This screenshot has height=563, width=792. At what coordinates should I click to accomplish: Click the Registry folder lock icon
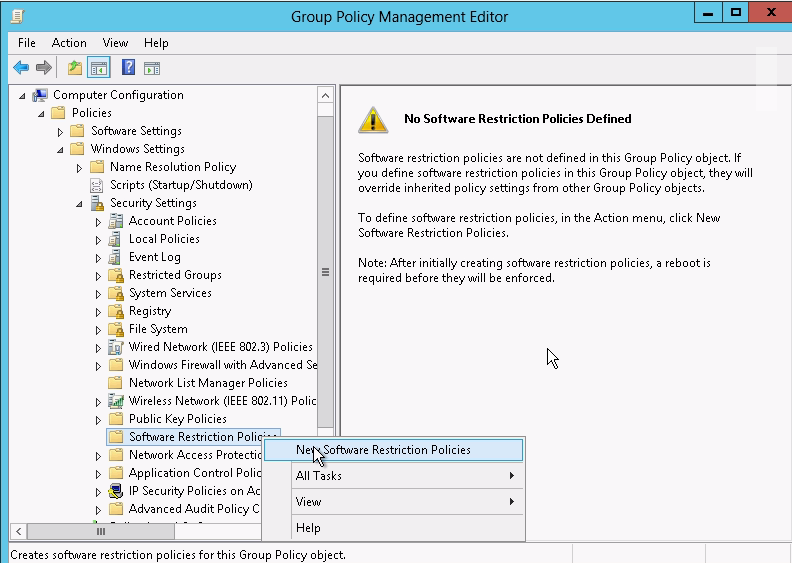pos(116,311)
